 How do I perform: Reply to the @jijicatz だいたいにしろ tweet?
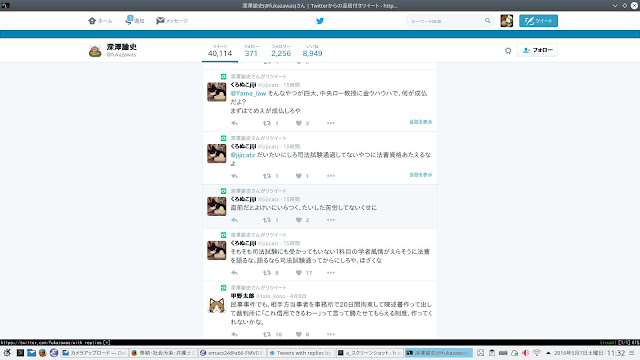click(x=234, y=176)
